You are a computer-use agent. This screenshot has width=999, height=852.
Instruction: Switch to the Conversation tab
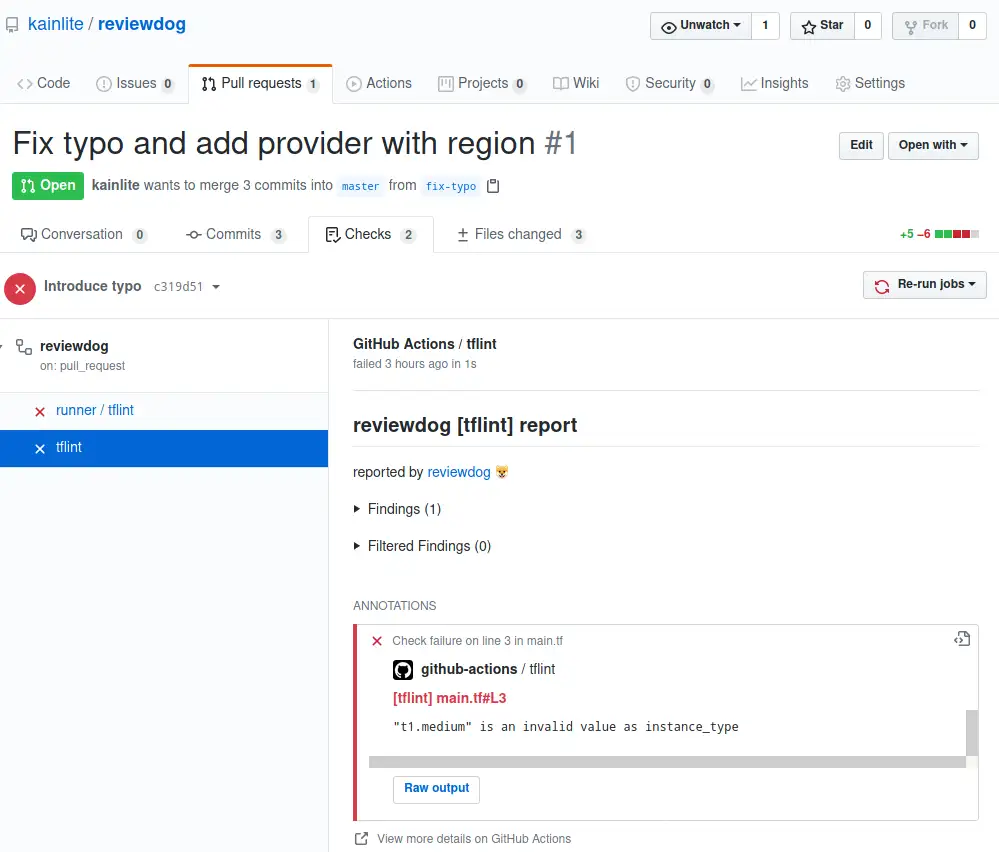click(83, 235)
